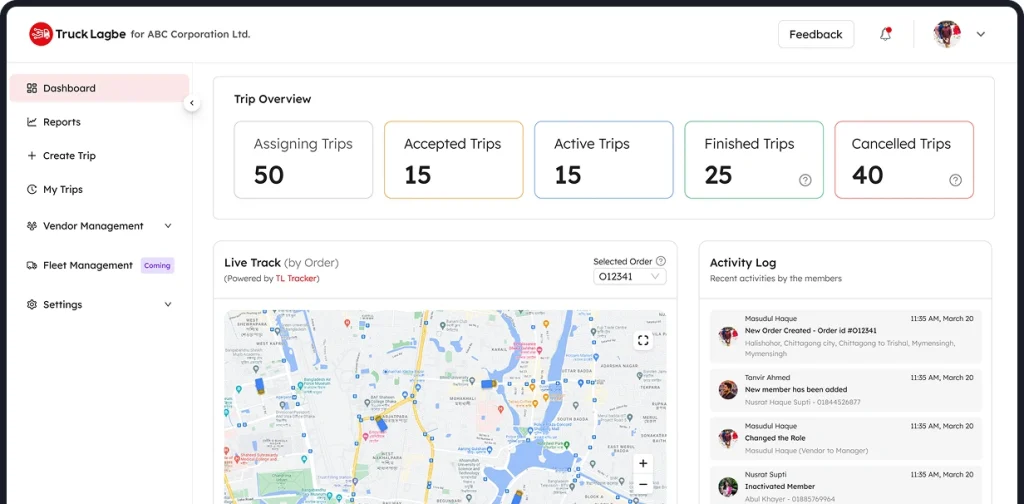Zoom in on the live map

[643, 463]
